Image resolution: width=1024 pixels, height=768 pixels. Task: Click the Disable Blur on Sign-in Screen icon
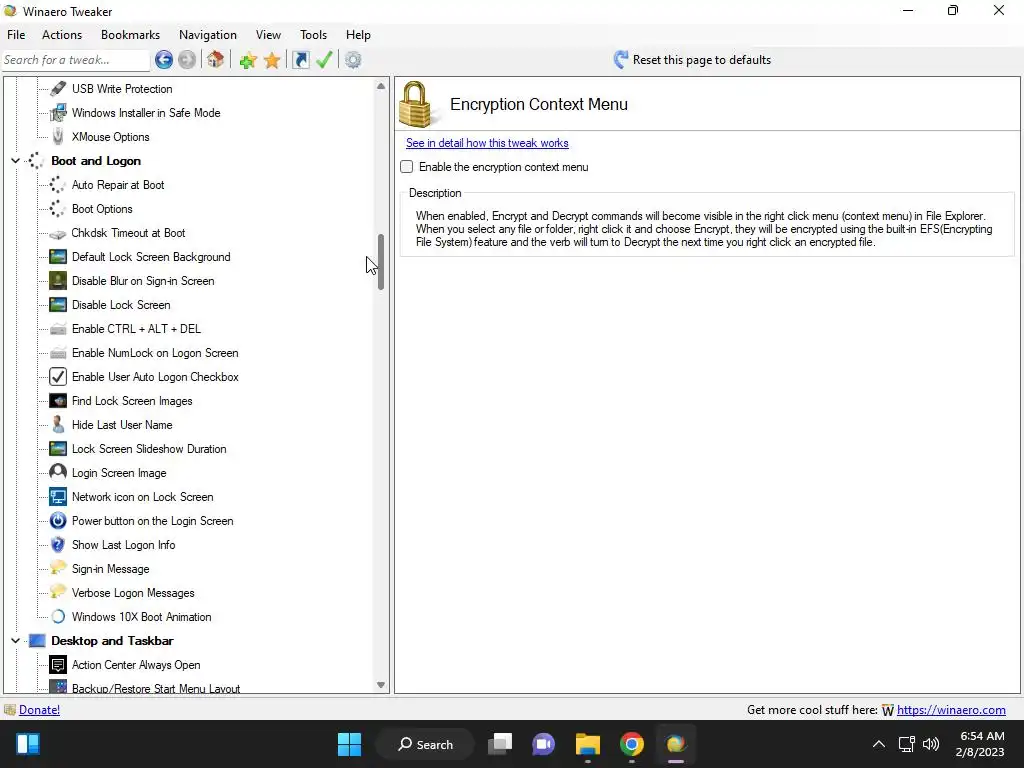click(x=58, y=281)
